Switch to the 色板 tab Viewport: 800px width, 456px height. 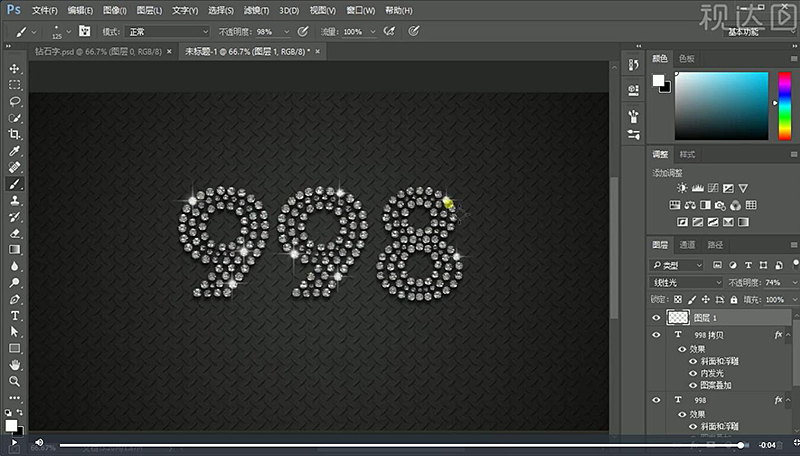click(x=687, y=59)
